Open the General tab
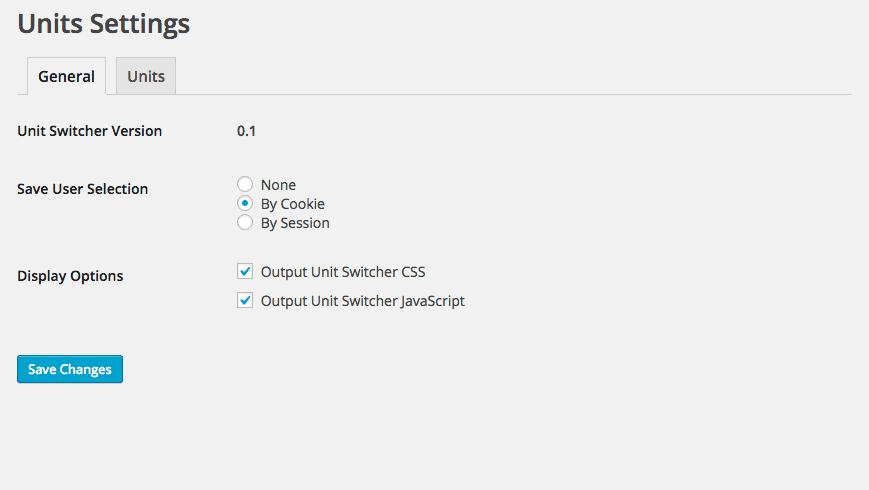869x490 pixels. coord(66,77)
